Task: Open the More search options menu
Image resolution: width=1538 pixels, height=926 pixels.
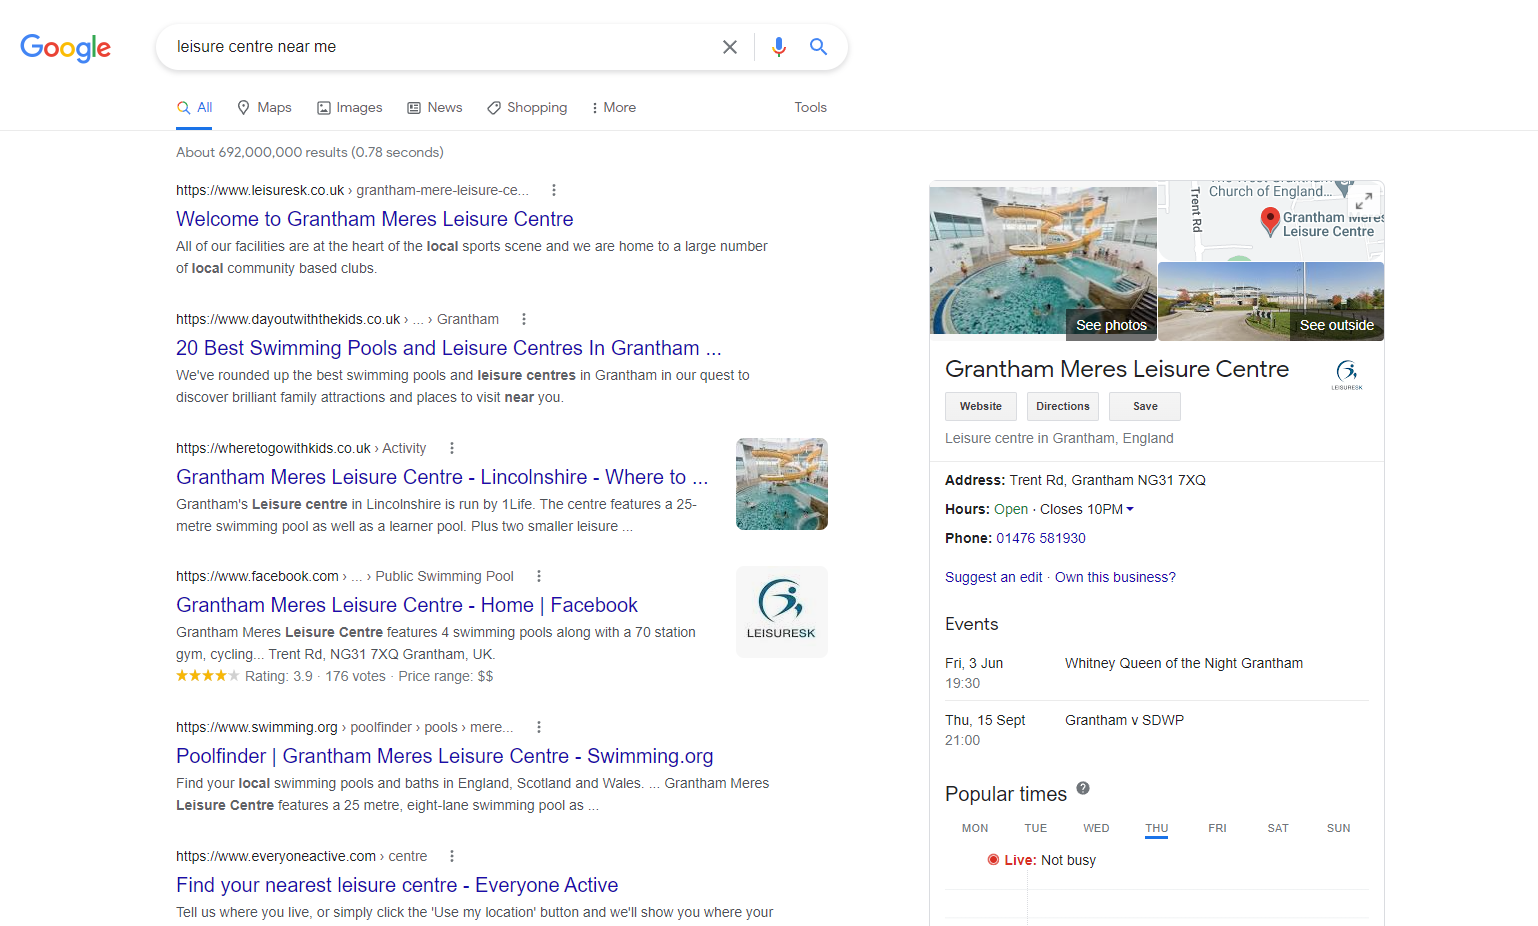Action: click(614, 108)
